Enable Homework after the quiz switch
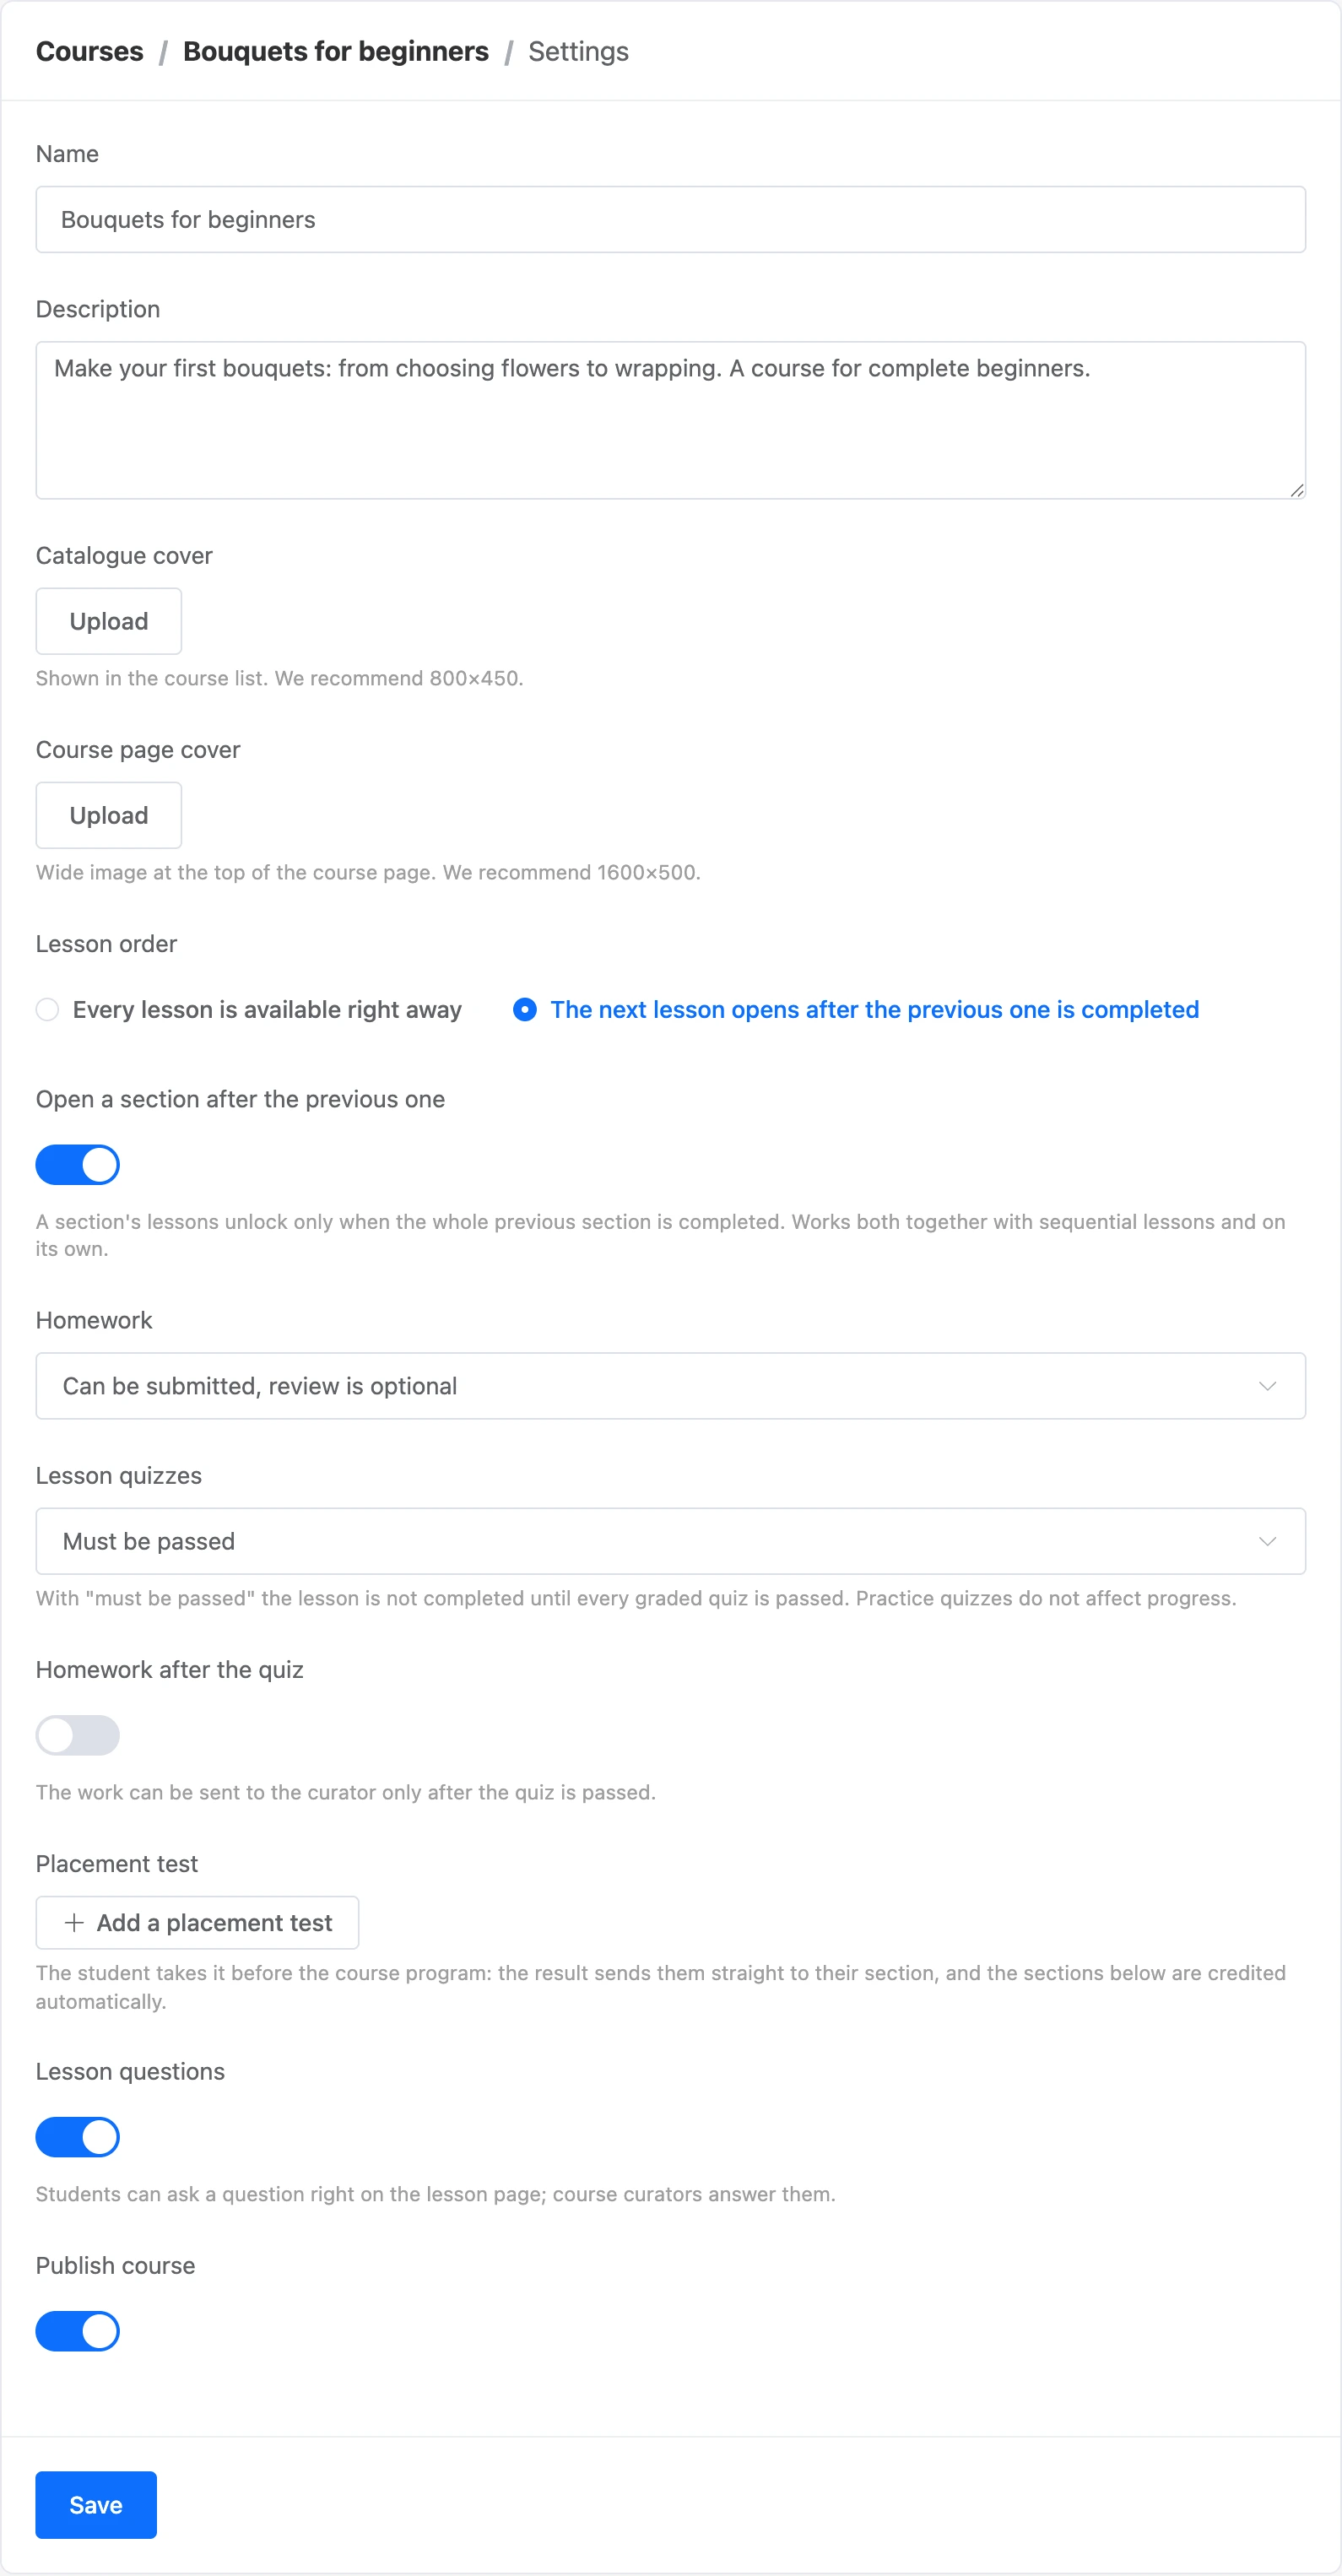Viewport: 1342px width, 2576px height. click(x=78, y=1735)
